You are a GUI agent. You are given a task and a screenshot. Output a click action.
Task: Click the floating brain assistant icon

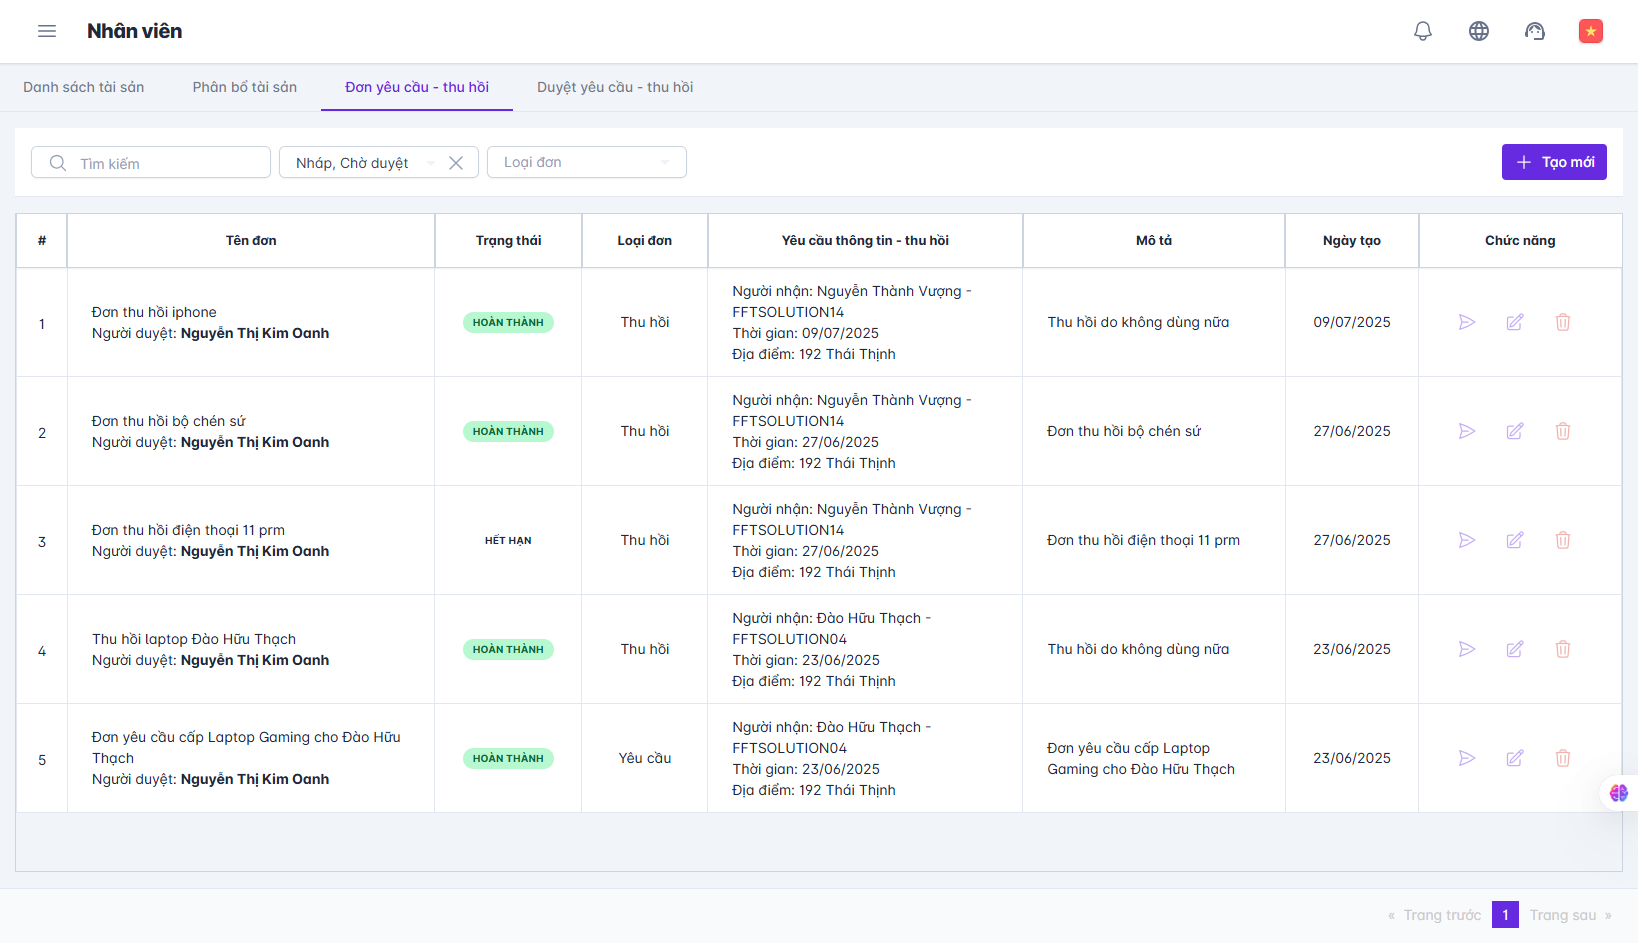(1618, 793)
